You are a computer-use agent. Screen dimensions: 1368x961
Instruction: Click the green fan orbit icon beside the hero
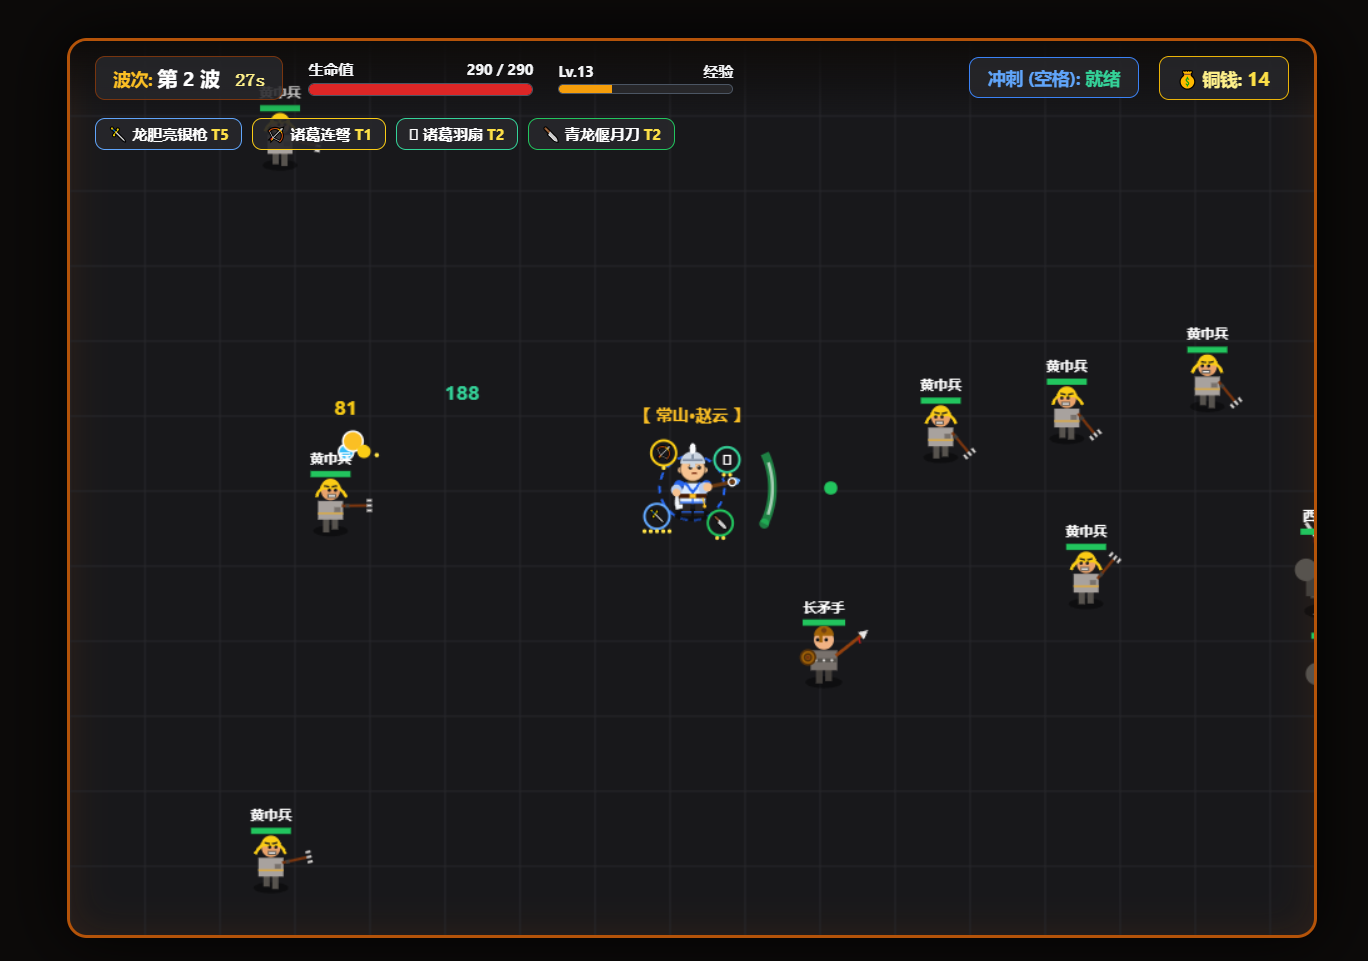727,460
